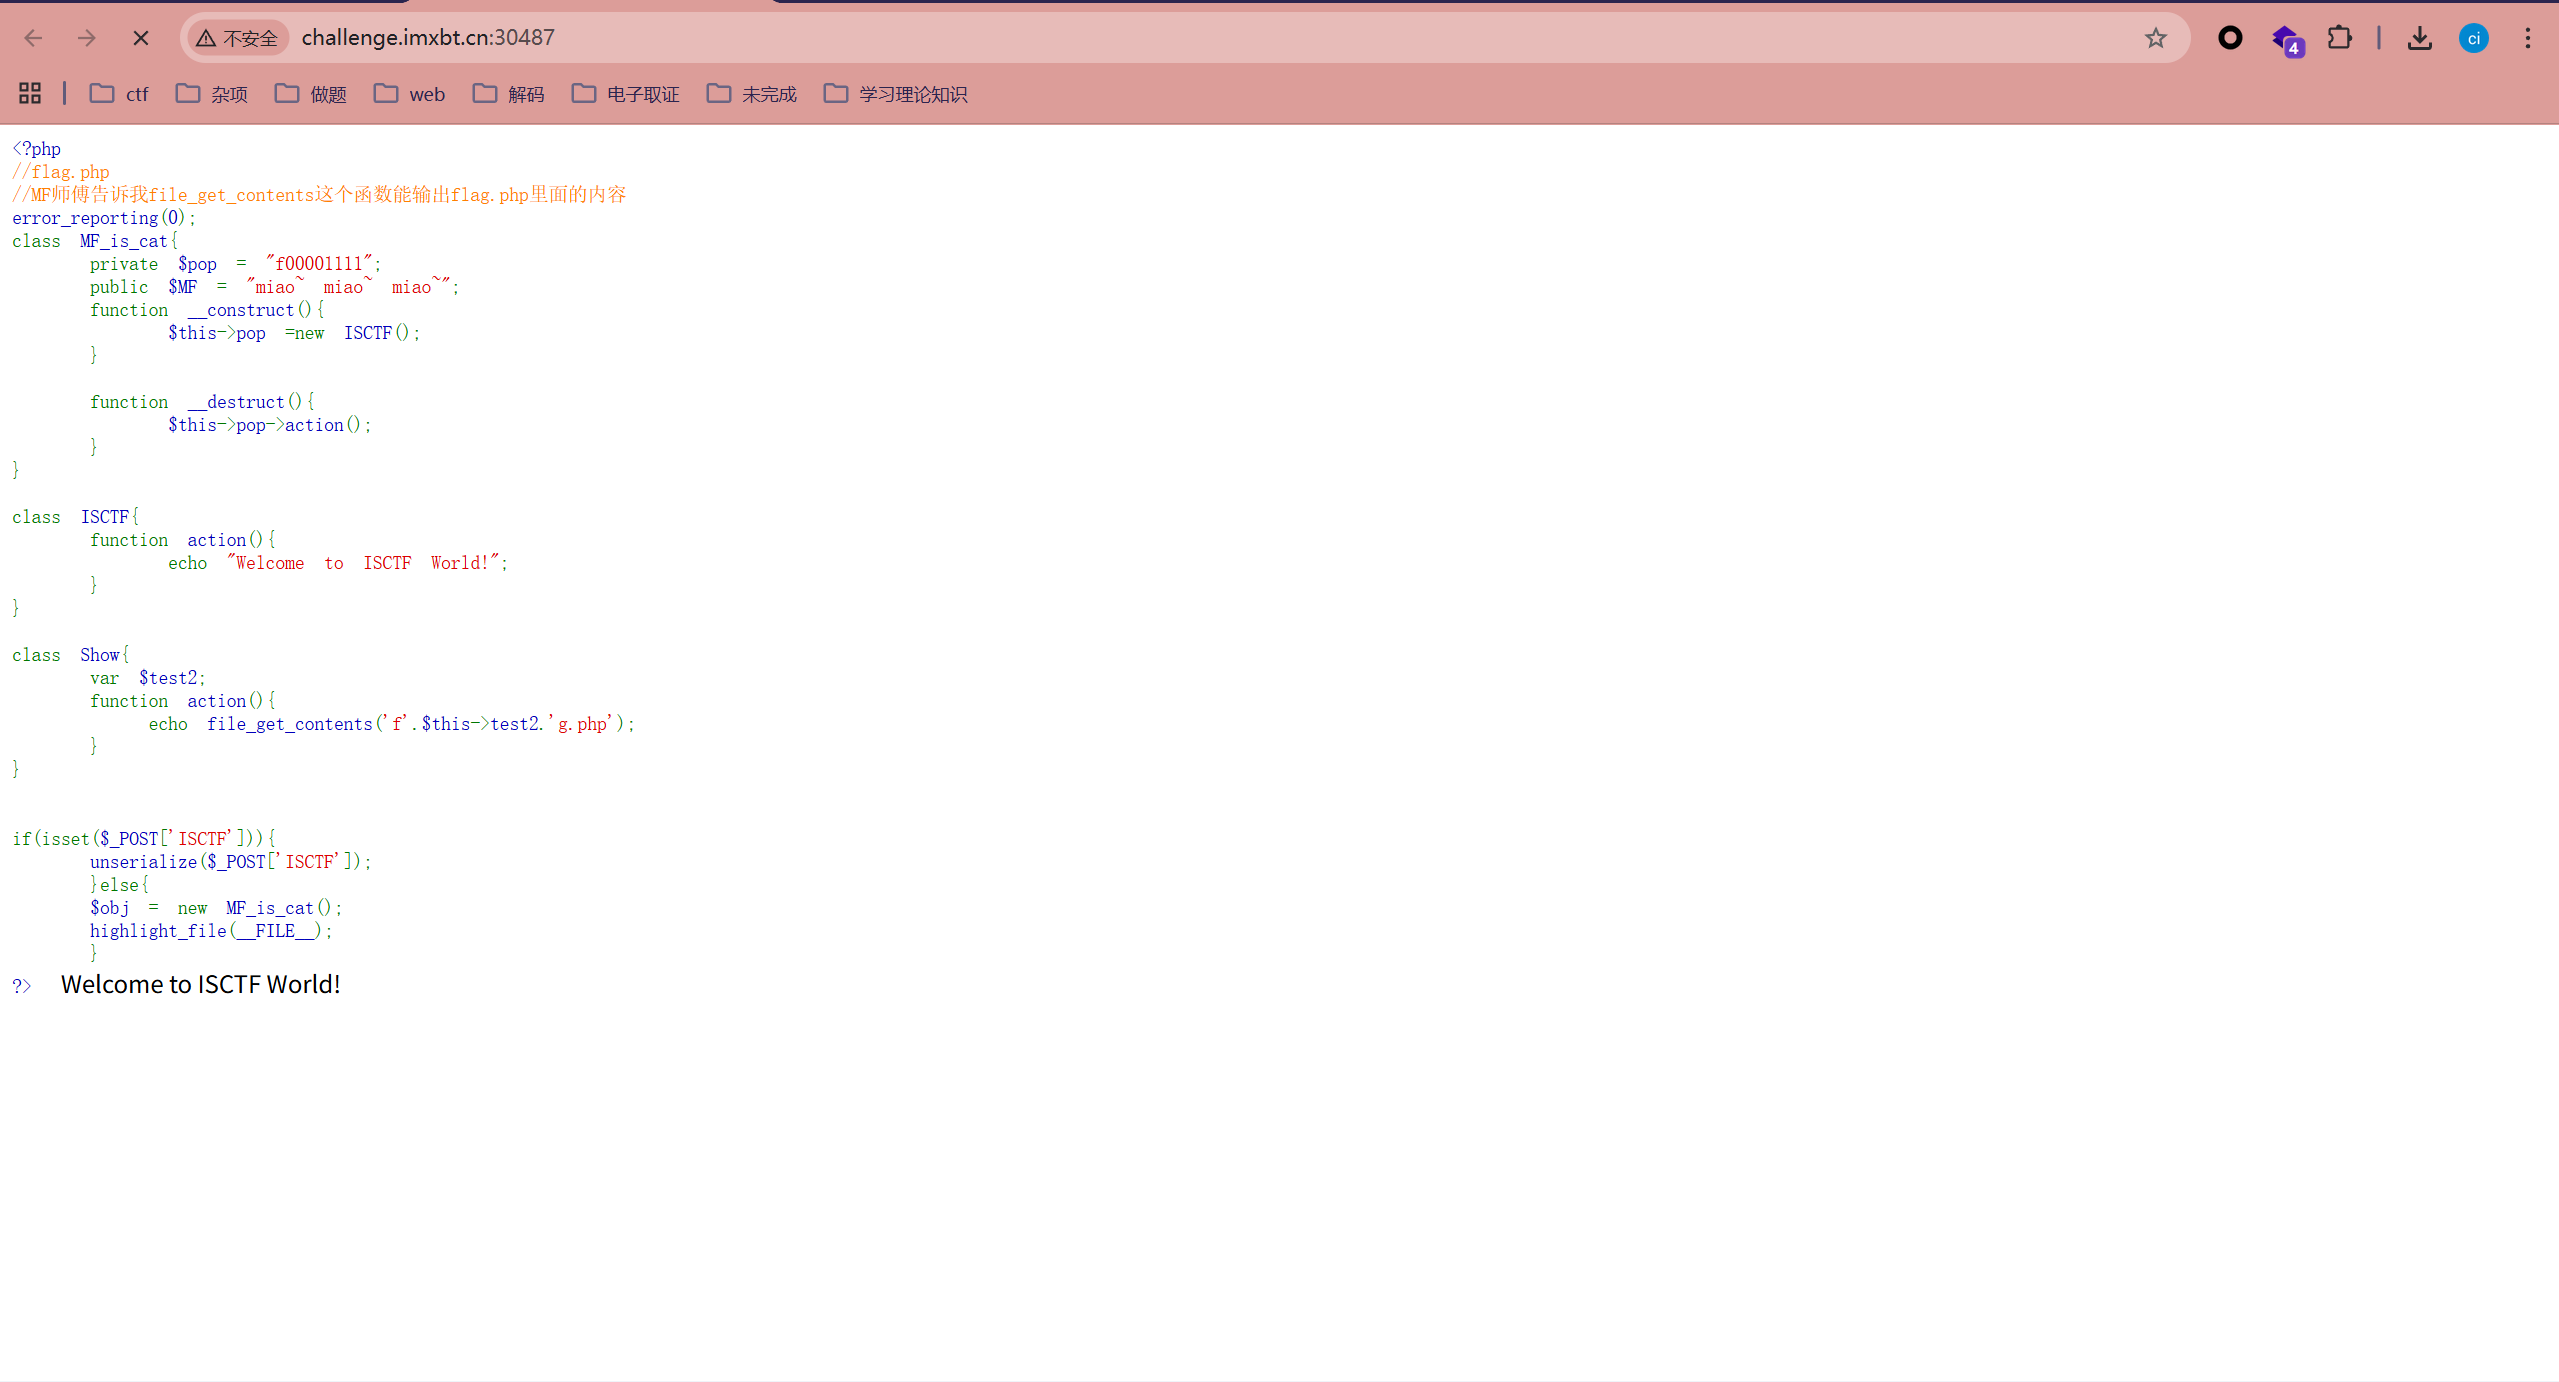
Task: Open the ctf bookmark folder
Action: point(119,94)
